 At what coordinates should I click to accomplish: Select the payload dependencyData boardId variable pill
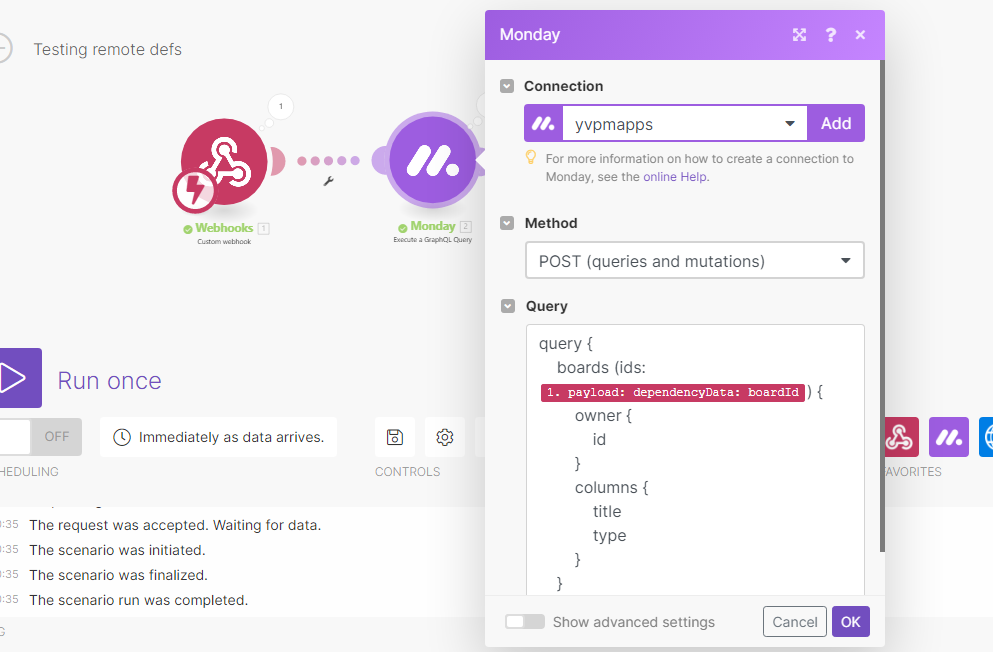coord(673,392)
